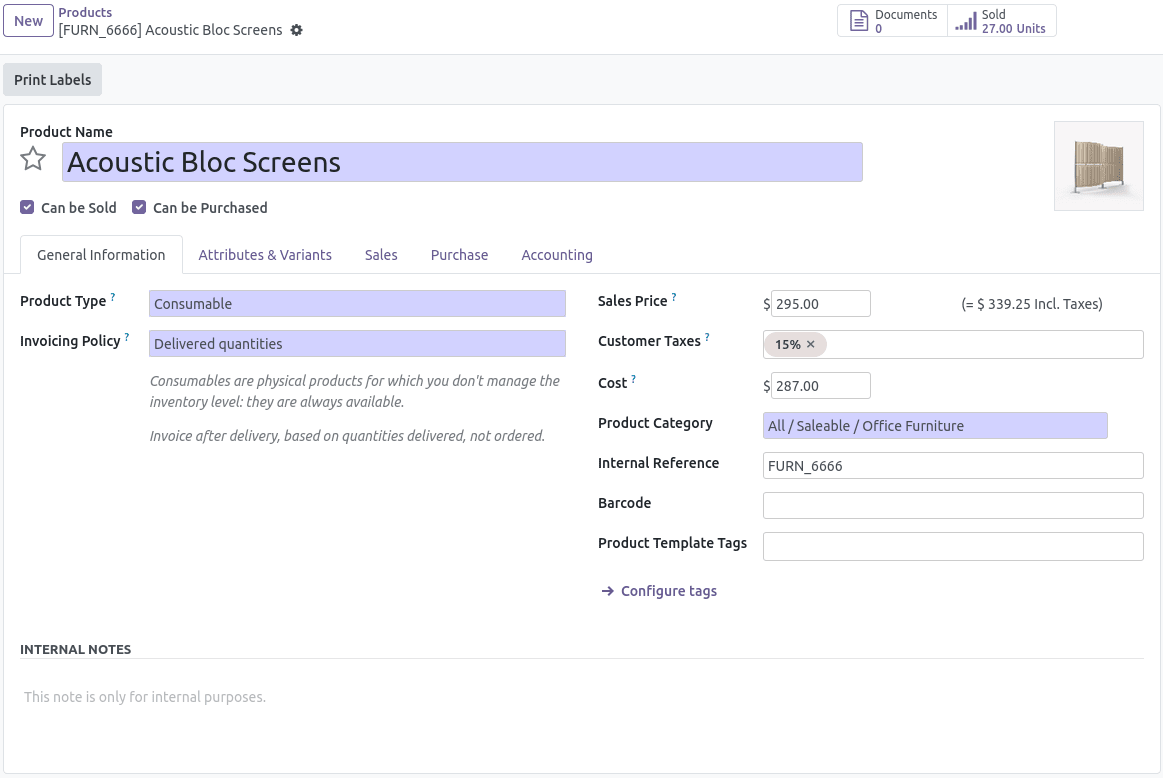
Task: Click the product image thumbnail
Action: [x=1098, y=166]
